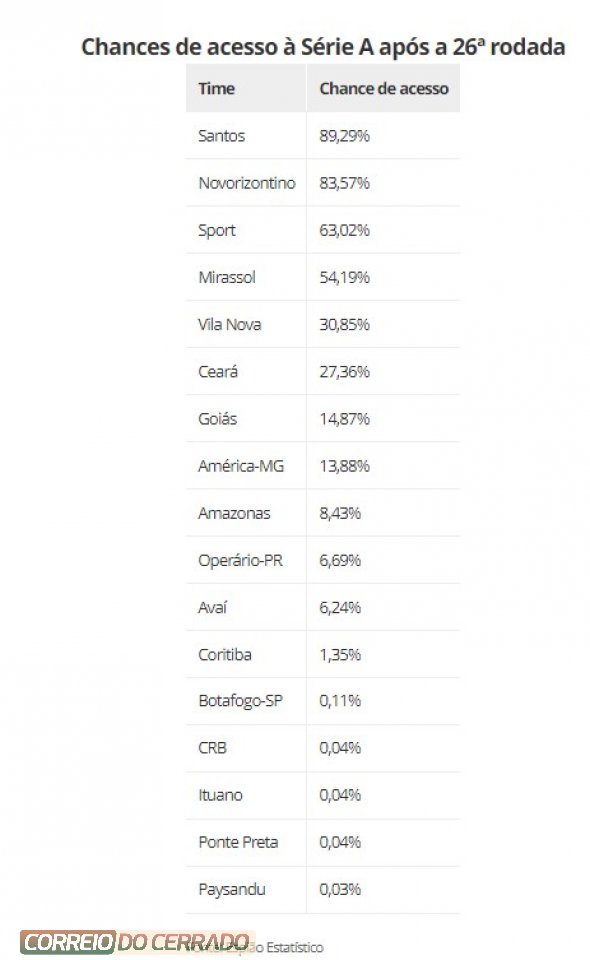This screenshot has width=590, height=960.
Task: Select the Ituano team name
Action: [220, 795]
